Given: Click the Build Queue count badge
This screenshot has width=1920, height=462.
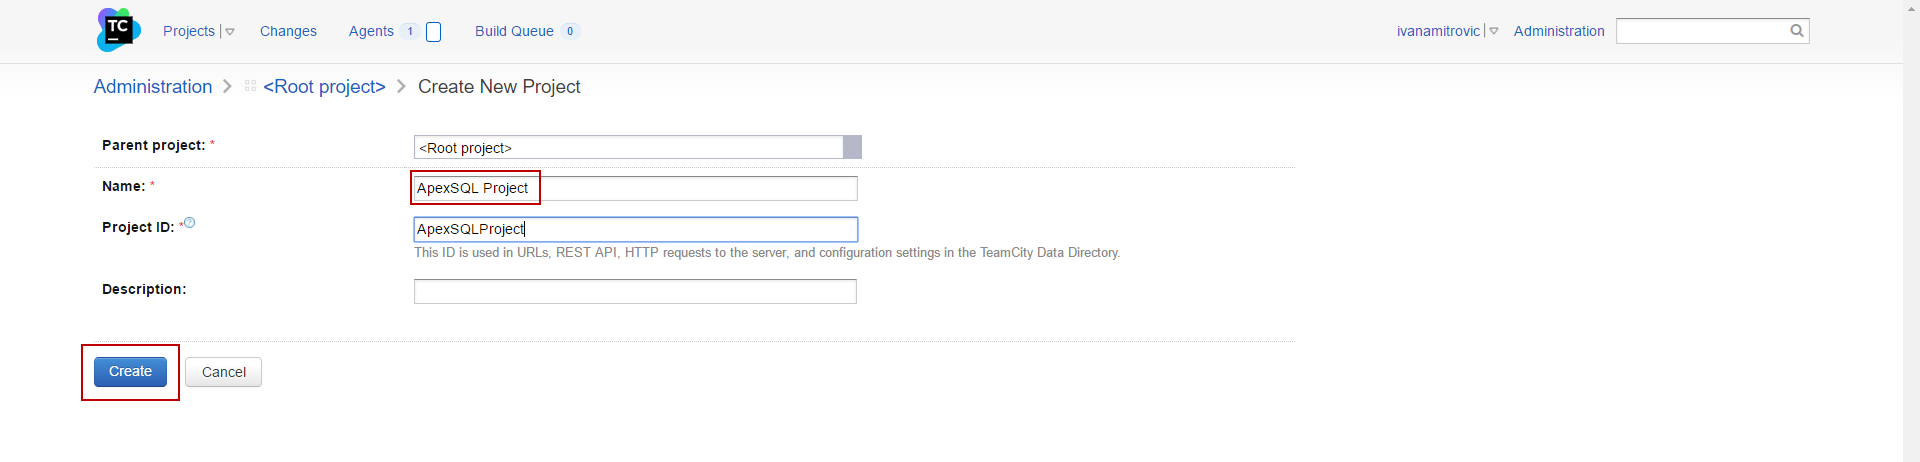Looking at the screenshot, I should [570, 31].
